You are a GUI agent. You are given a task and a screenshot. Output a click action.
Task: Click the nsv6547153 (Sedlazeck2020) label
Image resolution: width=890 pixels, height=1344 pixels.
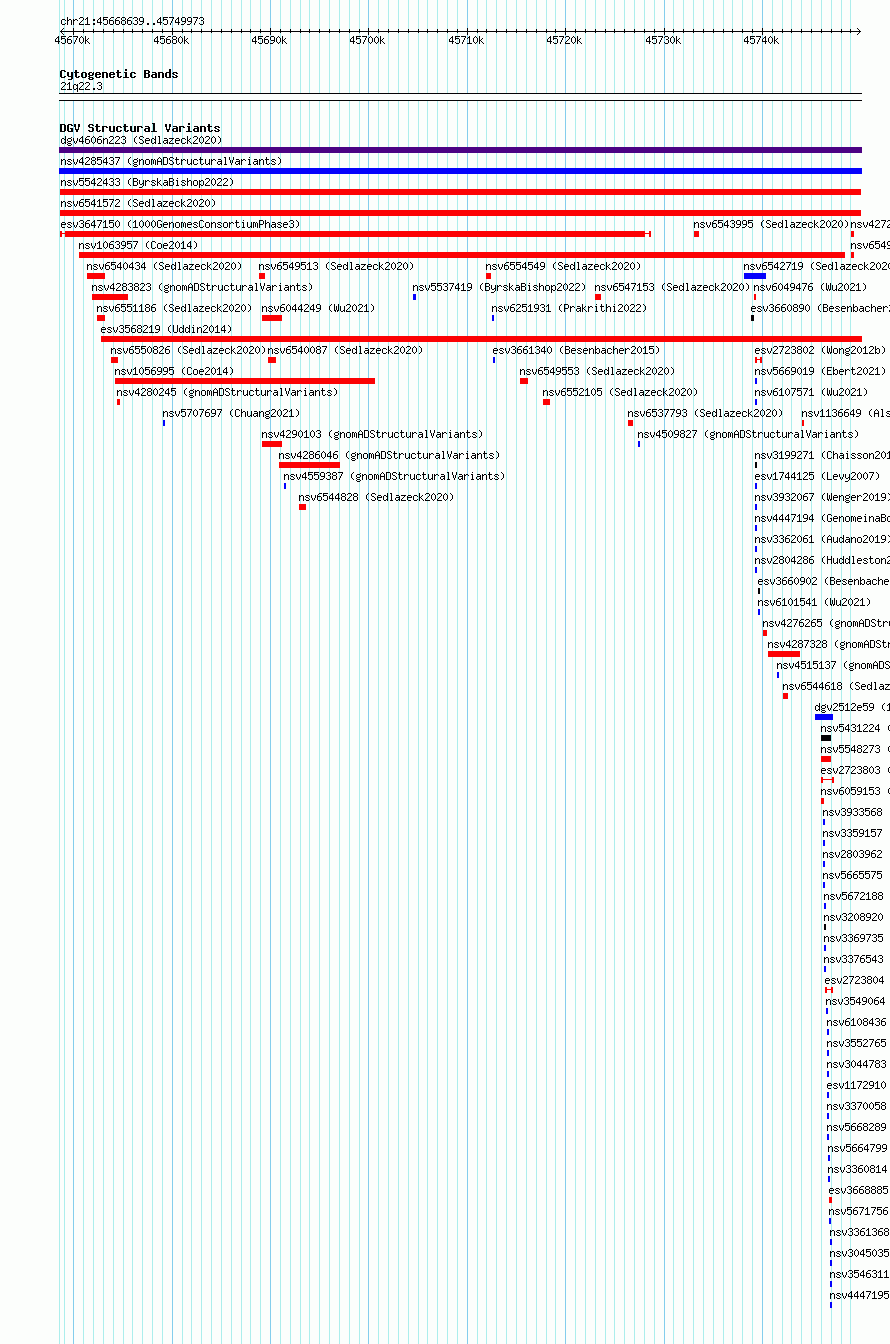pyautogui.click(x=672, y=287)
